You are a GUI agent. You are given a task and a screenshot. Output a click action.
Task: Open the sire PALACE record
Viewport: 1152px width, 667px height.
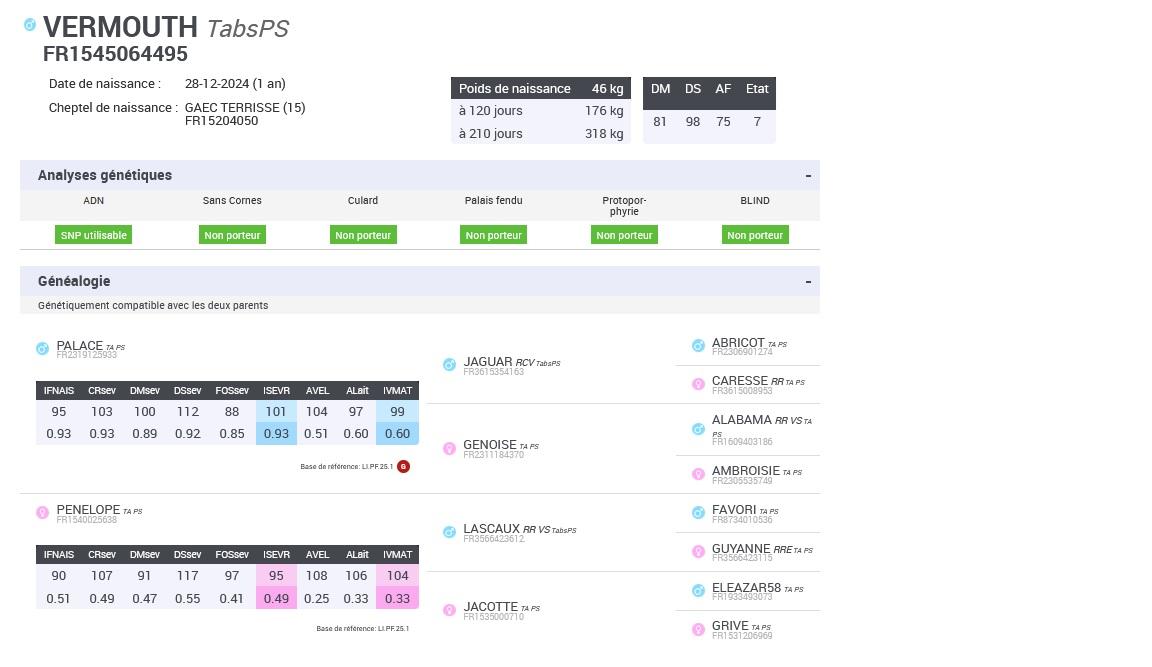point(79,346)
